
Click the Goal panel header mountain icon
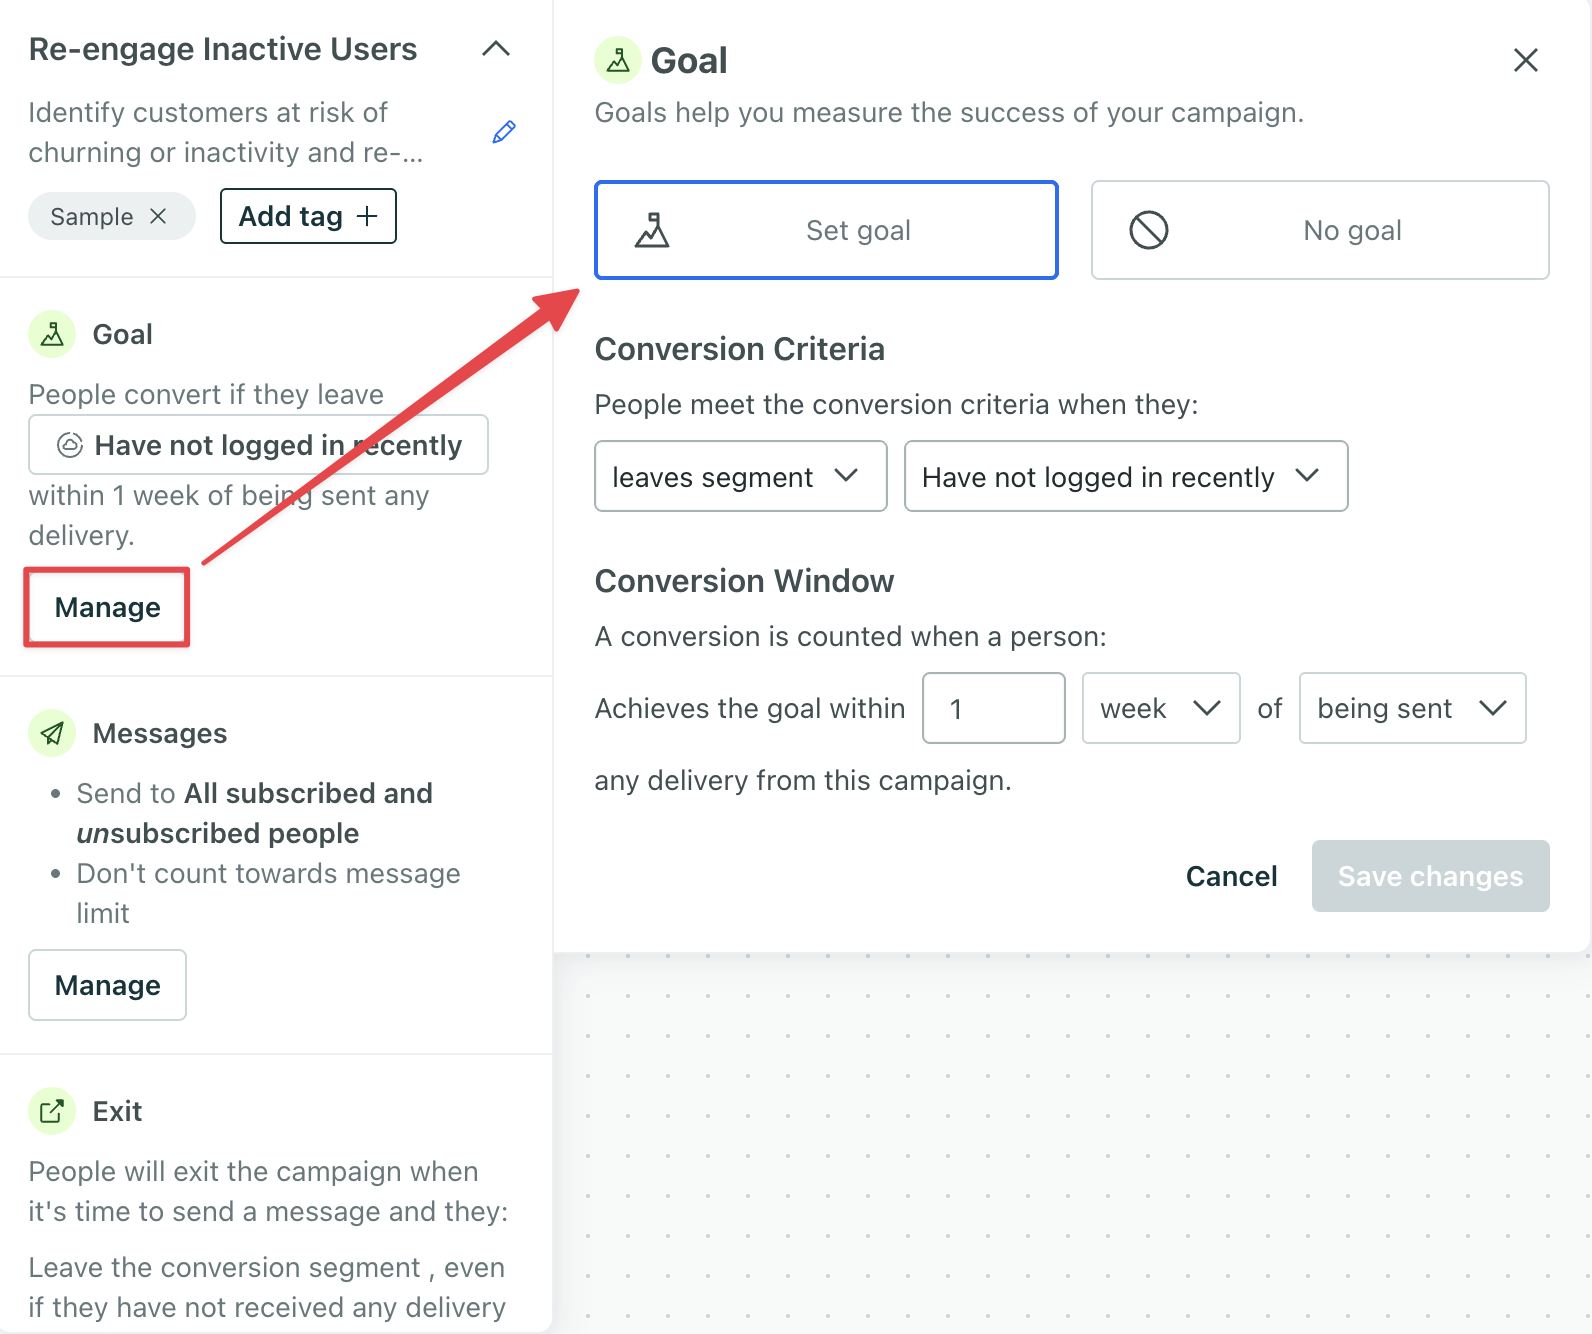click(x=618, y=60)
